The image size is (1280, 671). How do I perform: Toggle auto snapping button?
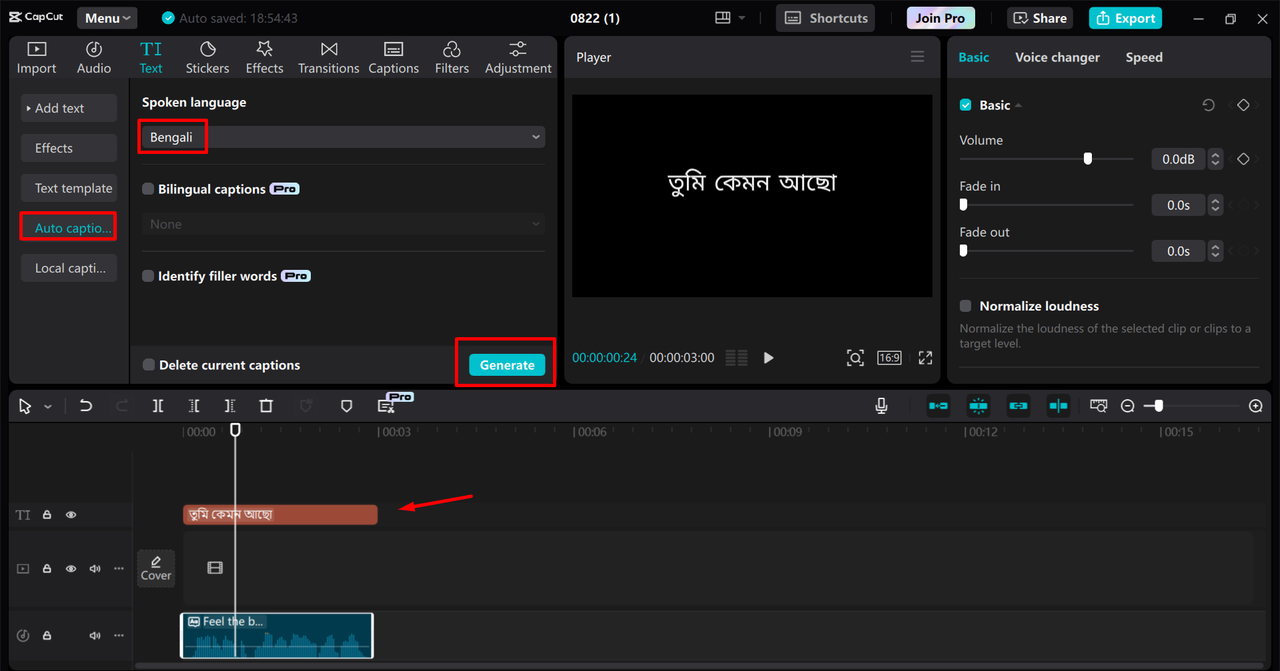pyautogui.click(x=978, y=406)
